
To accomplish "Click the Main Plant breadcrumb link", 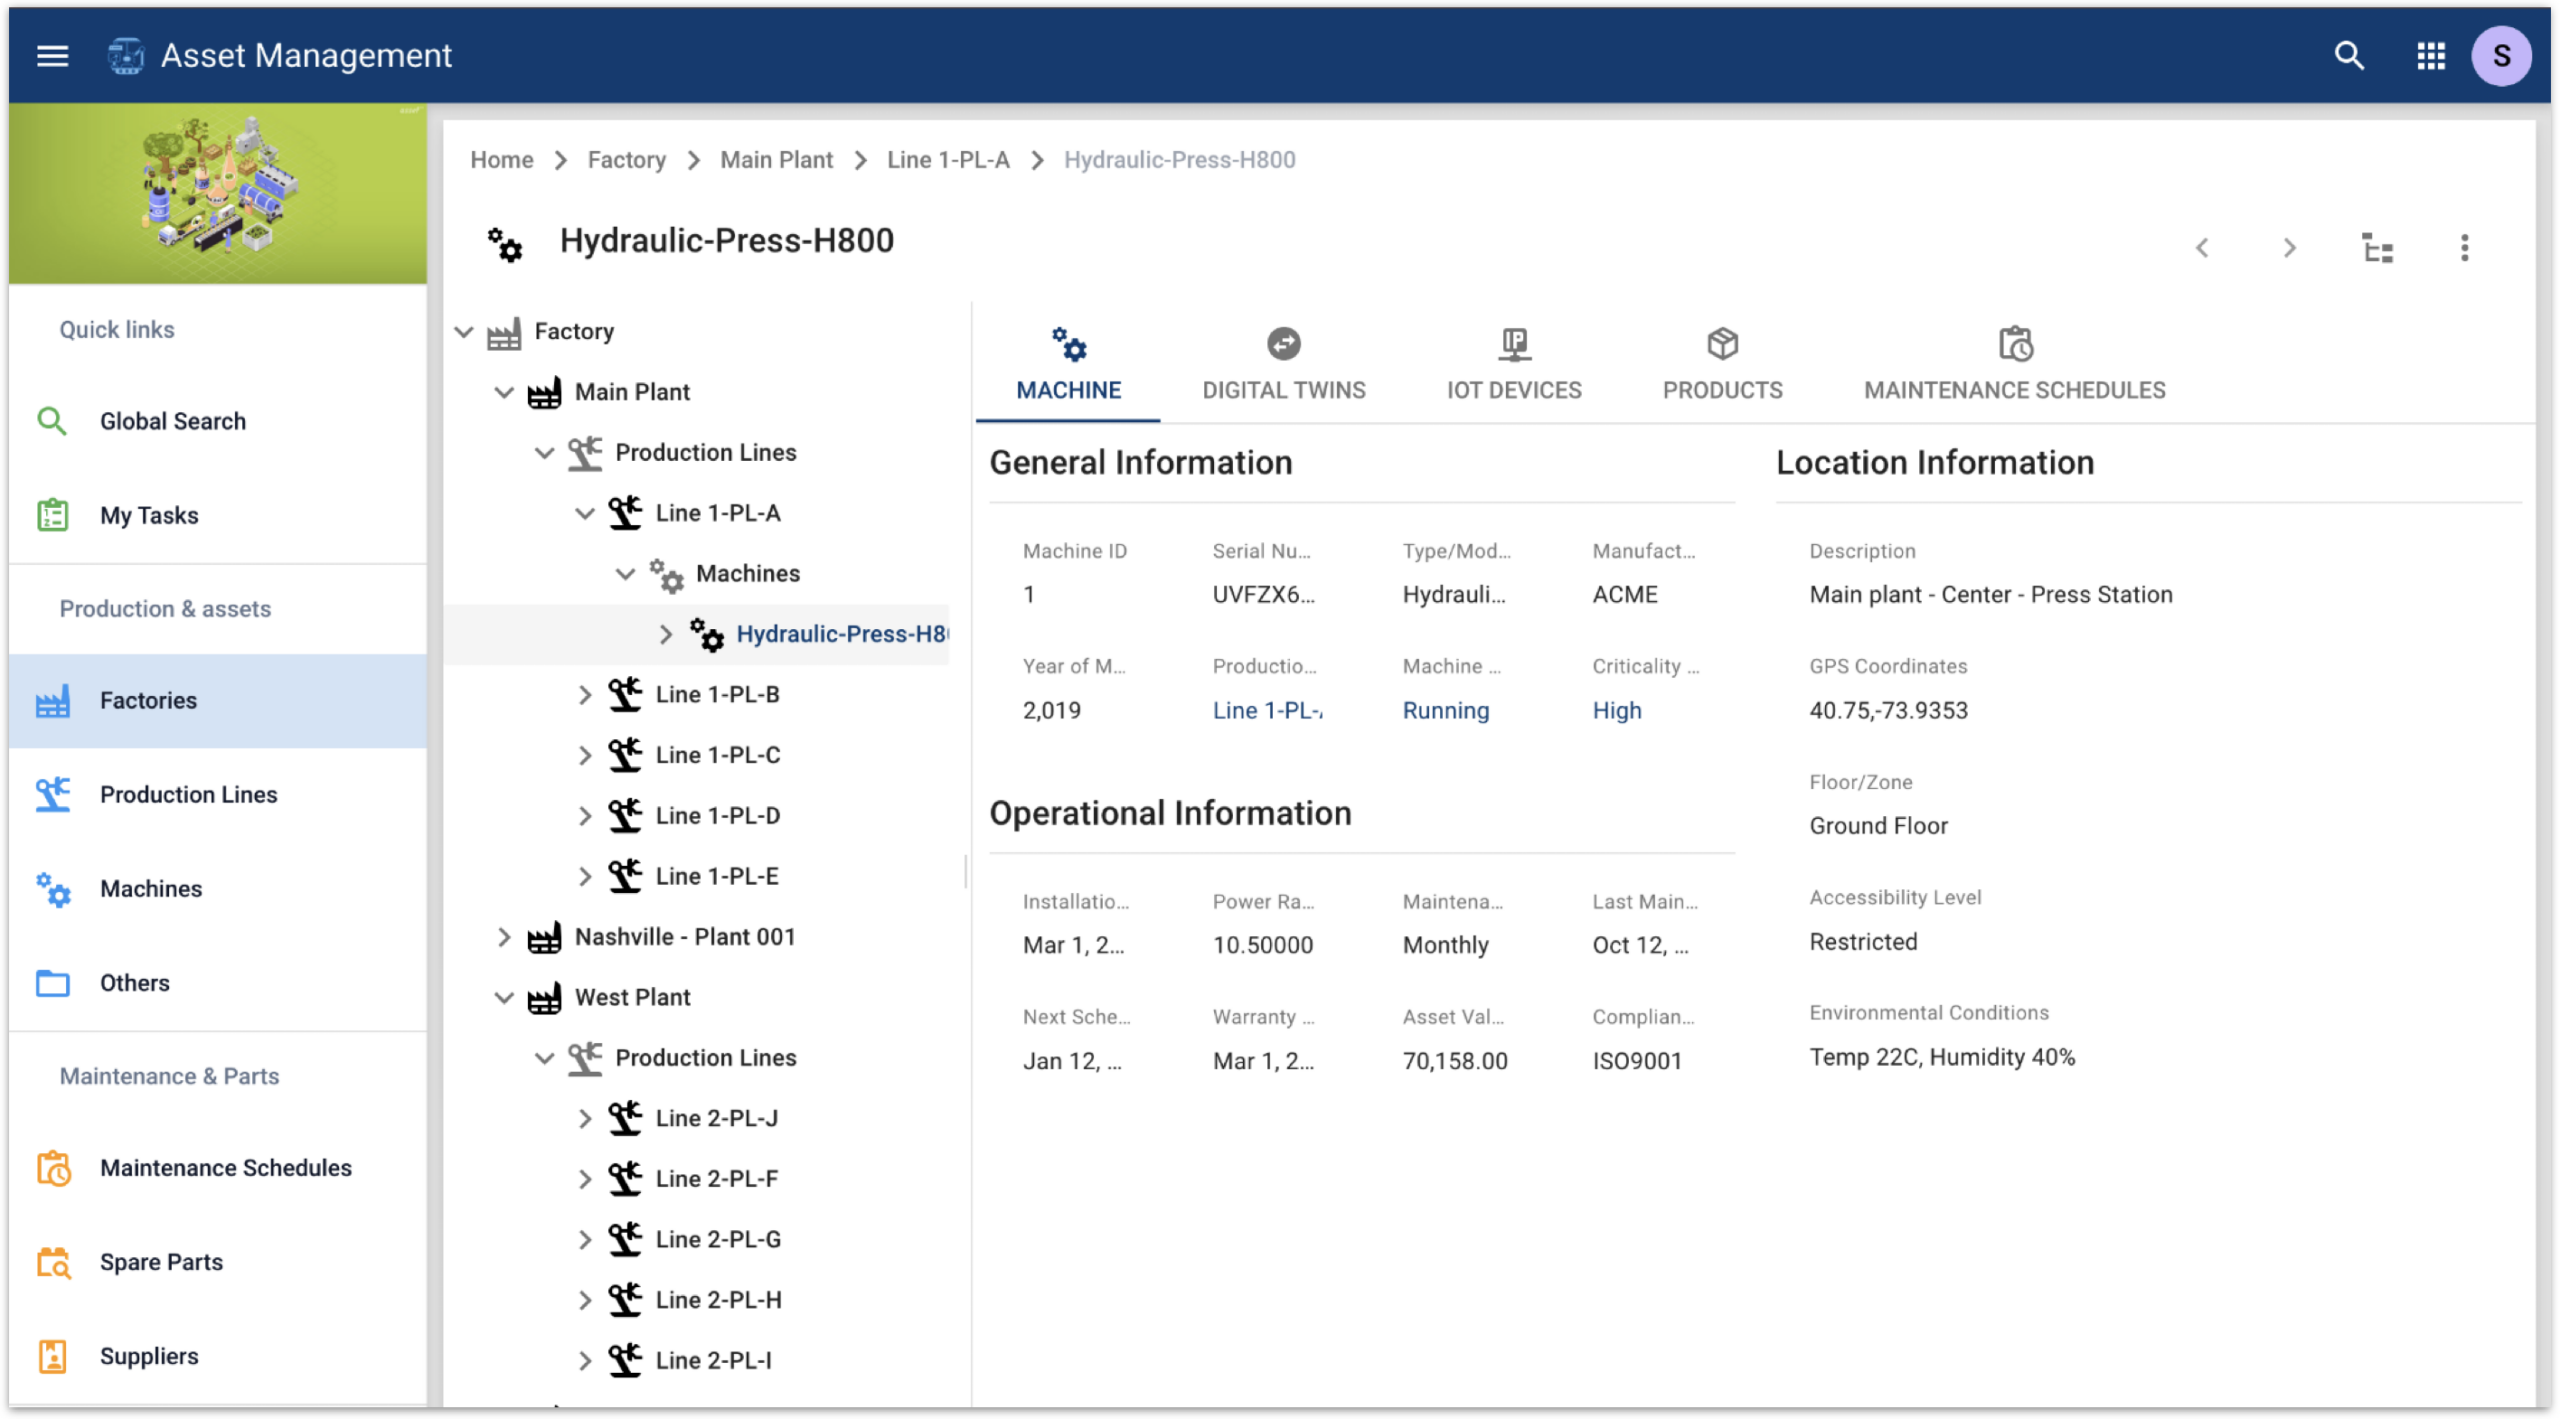I will (776, 160).
